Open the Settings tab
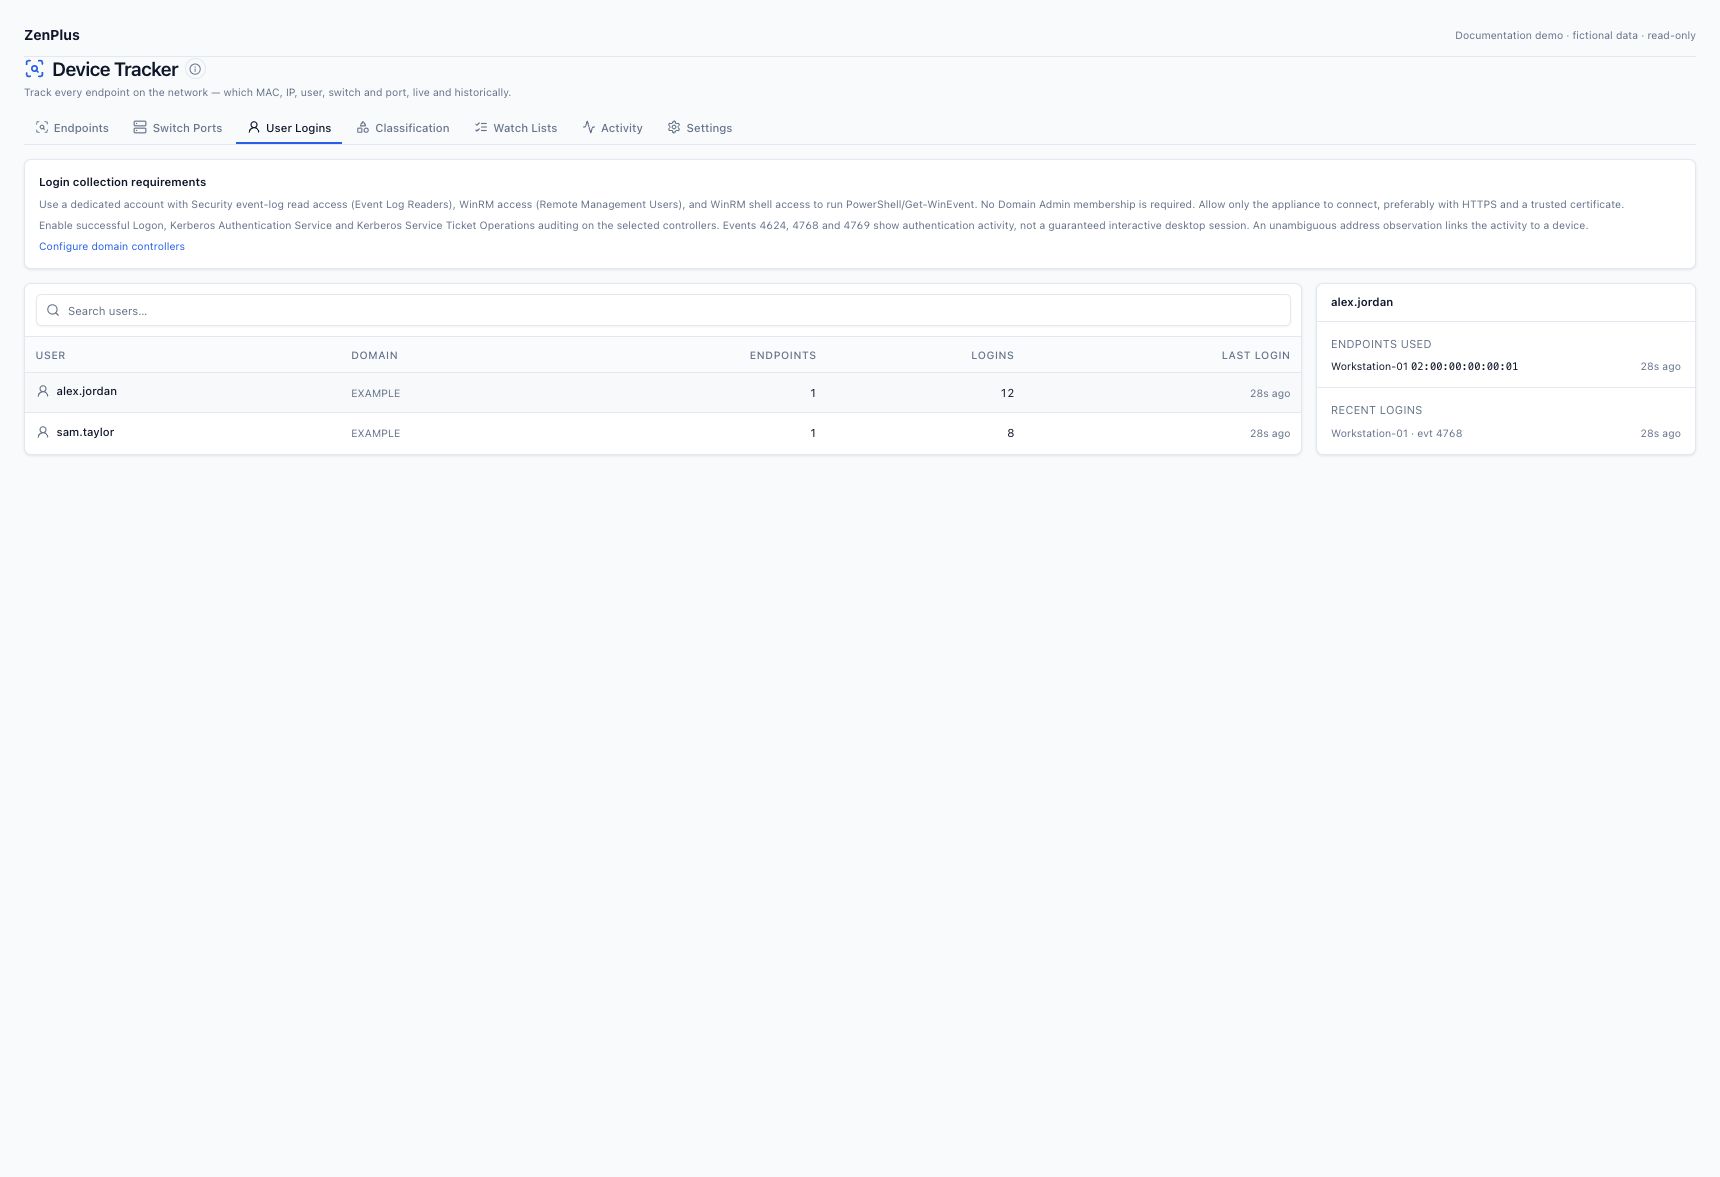This screenshot has height=1177, width=1720. click(700, 128)
